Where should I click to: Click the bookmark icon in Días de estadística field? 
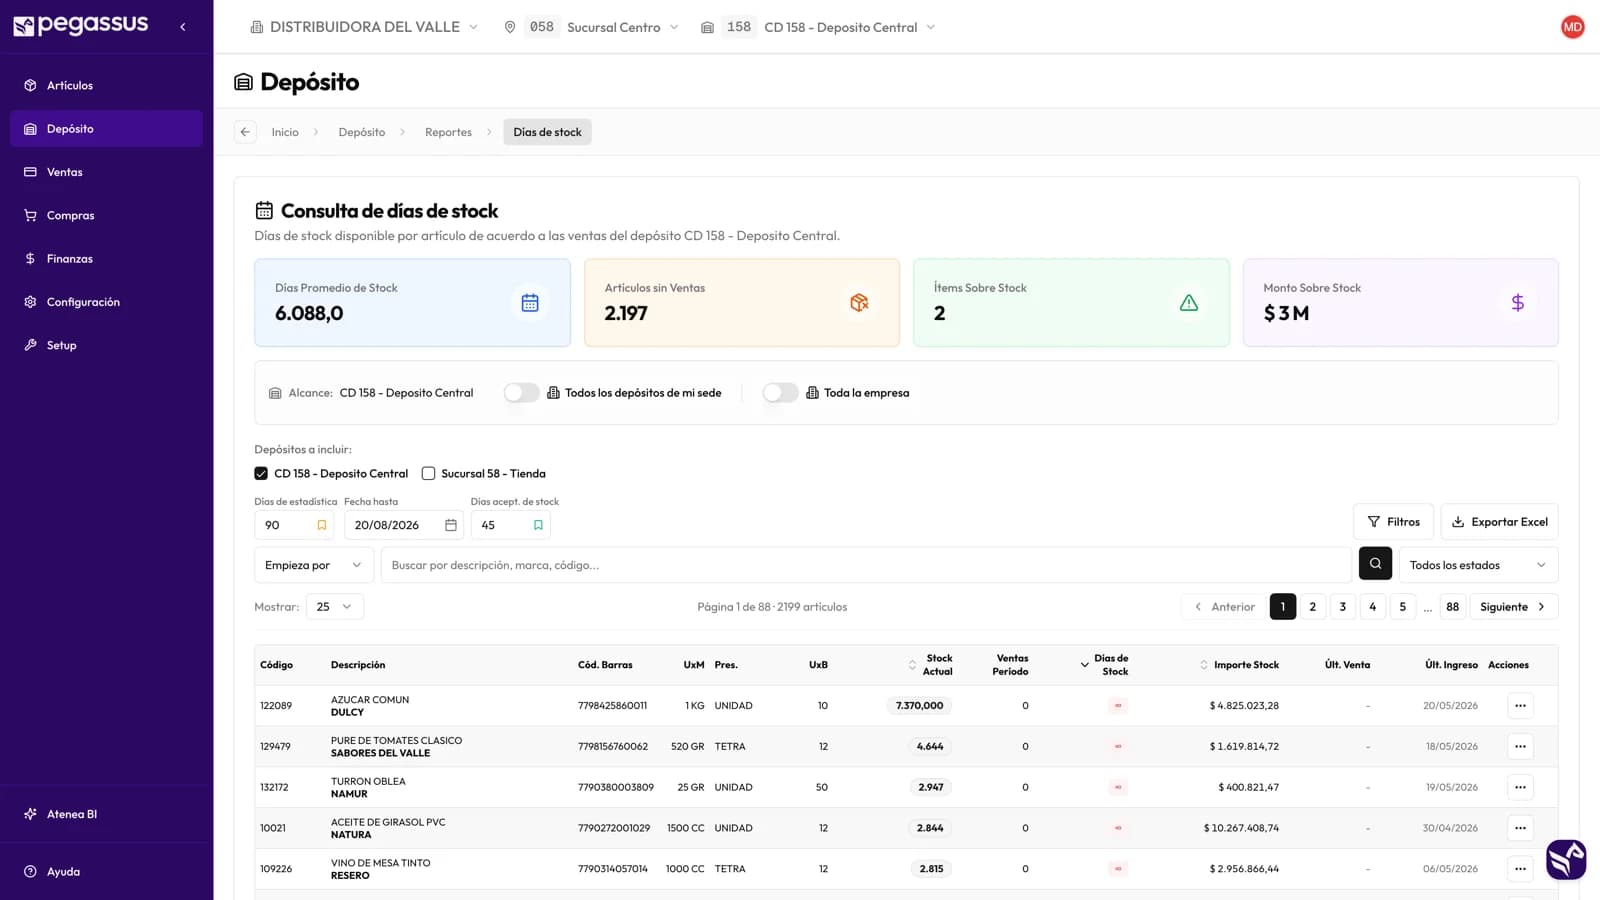pos(321,525)
